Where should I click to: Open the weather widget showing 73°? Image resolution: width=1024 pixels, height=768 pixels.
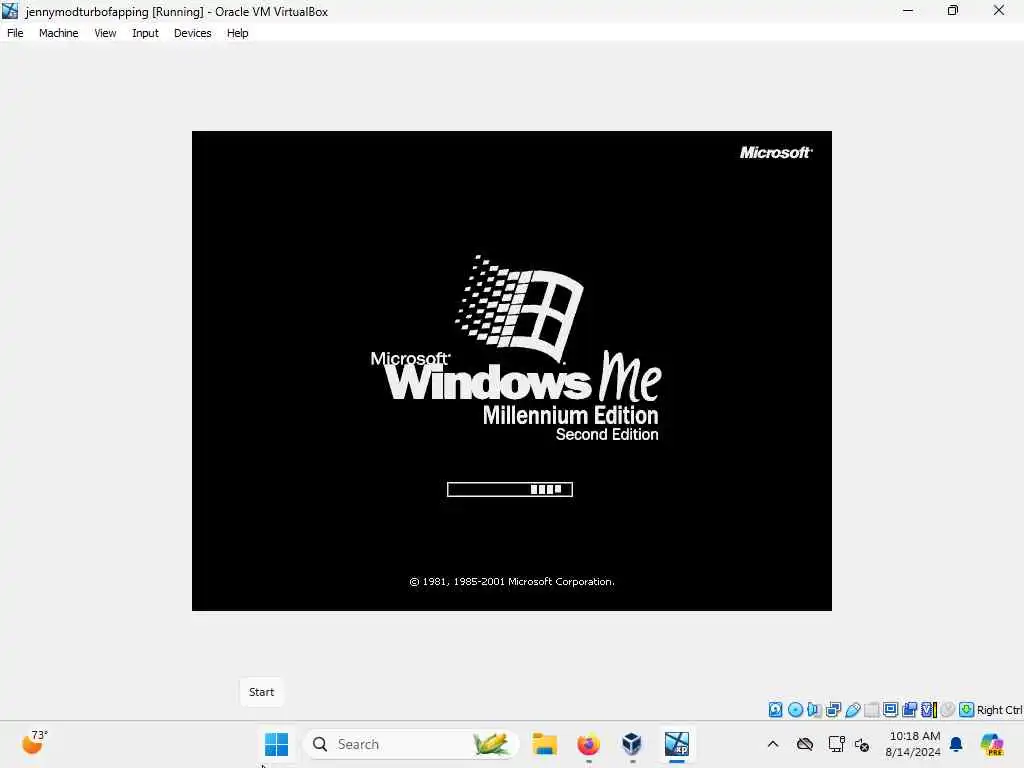tap(35, 743)
